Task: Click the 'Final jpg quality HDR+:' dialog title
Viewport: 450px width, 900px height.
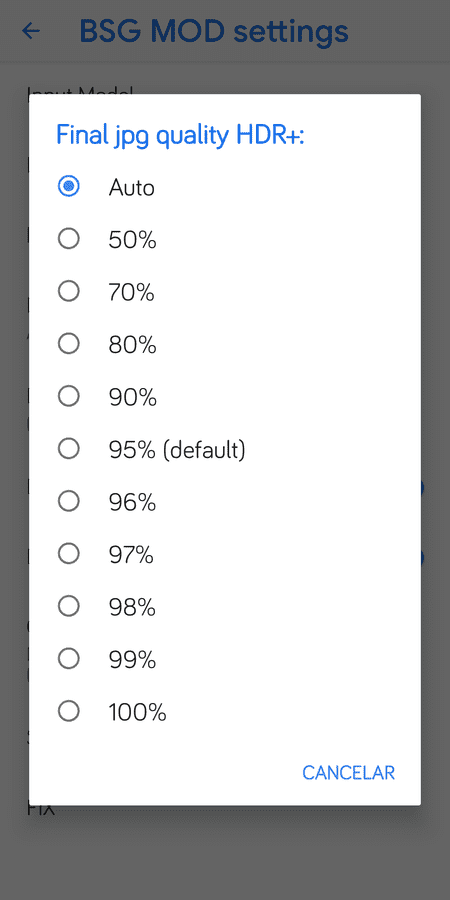Action: click(x=180, y=137)
